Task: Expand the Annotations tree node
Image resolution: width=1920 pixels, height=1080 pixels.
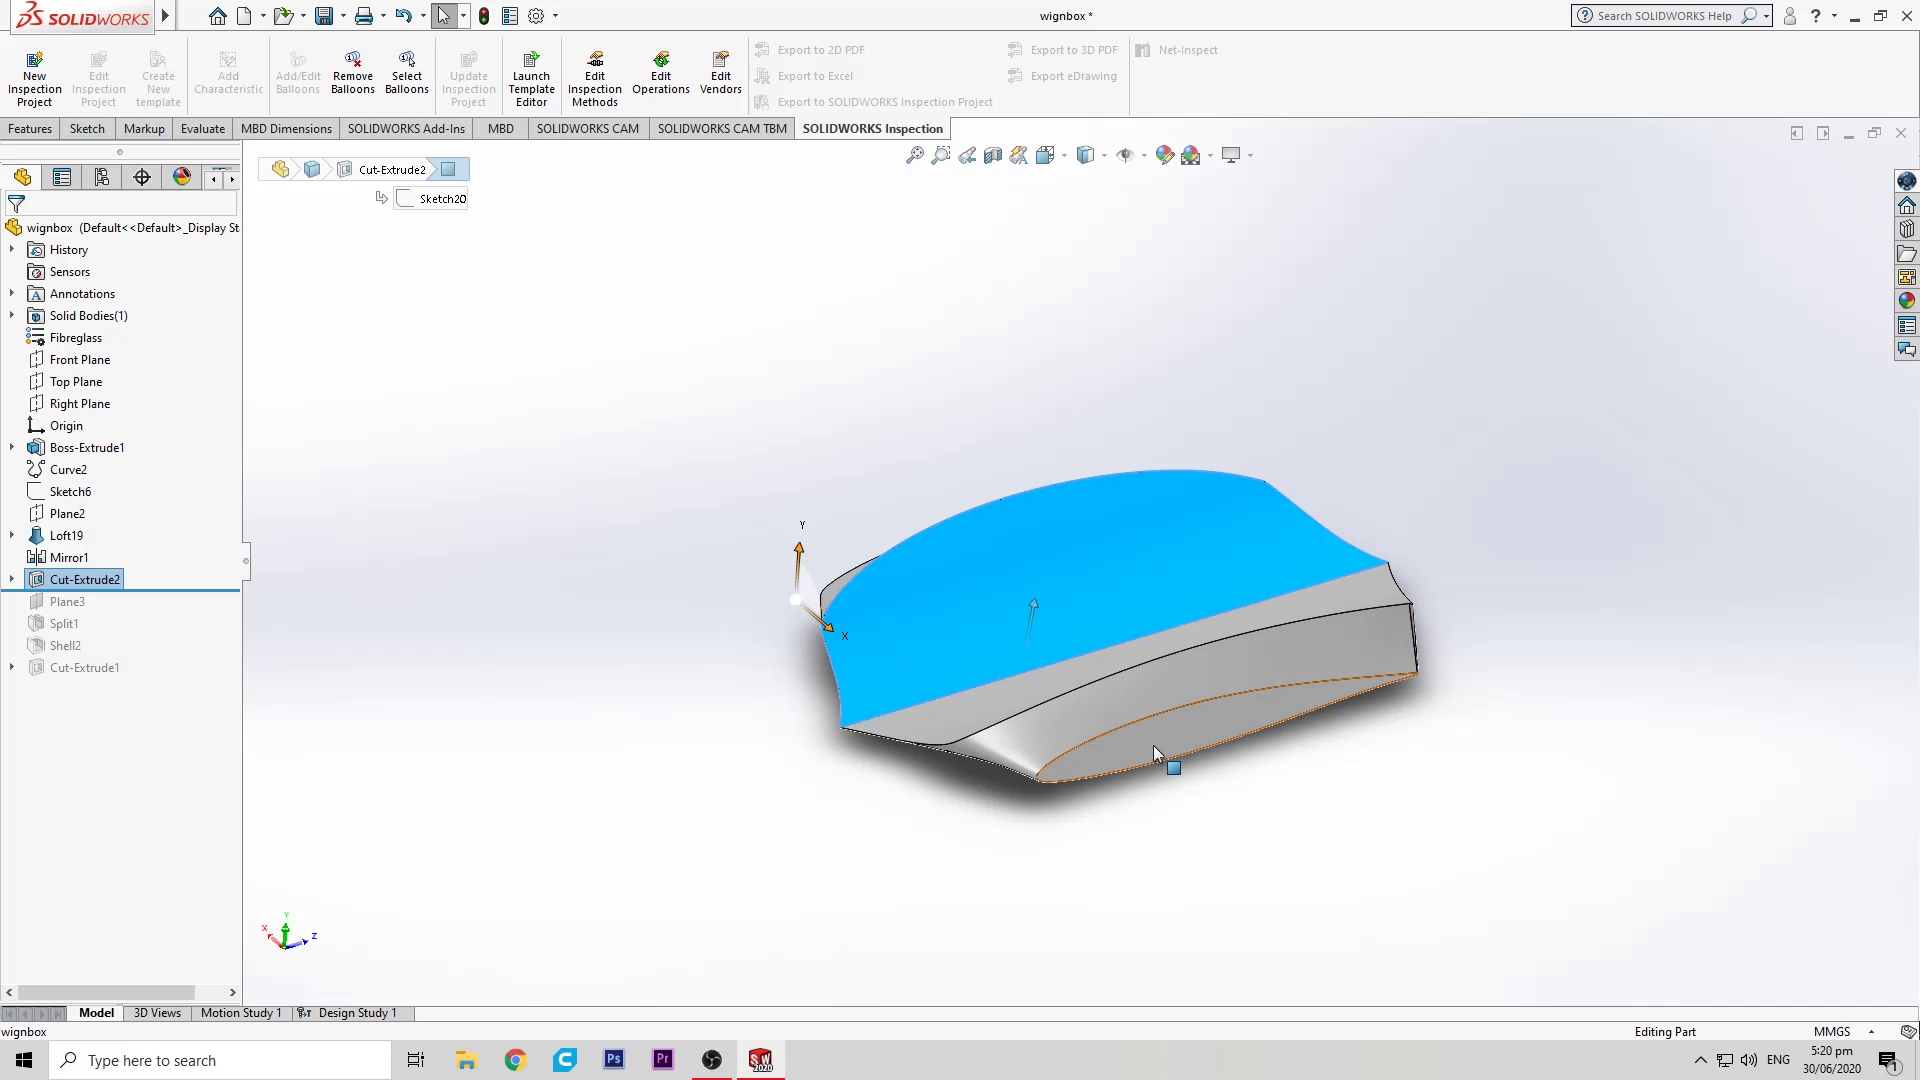Action: pyautogui.click(x=12, y=293)
